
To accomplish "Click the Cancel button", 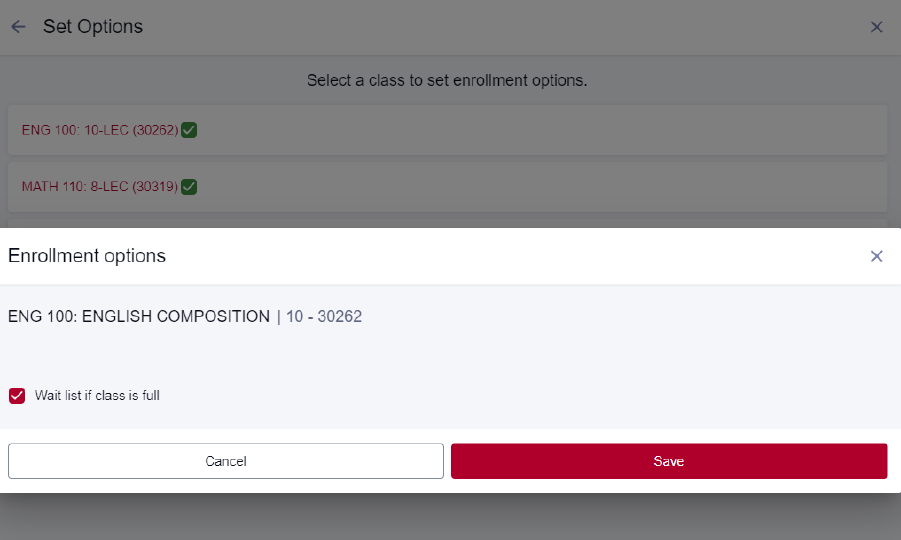I will tap(226, 461).
